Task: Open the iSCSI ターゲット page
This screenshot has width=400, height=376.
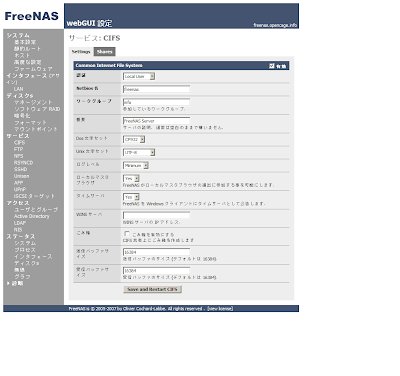Action: coord(34,196)
